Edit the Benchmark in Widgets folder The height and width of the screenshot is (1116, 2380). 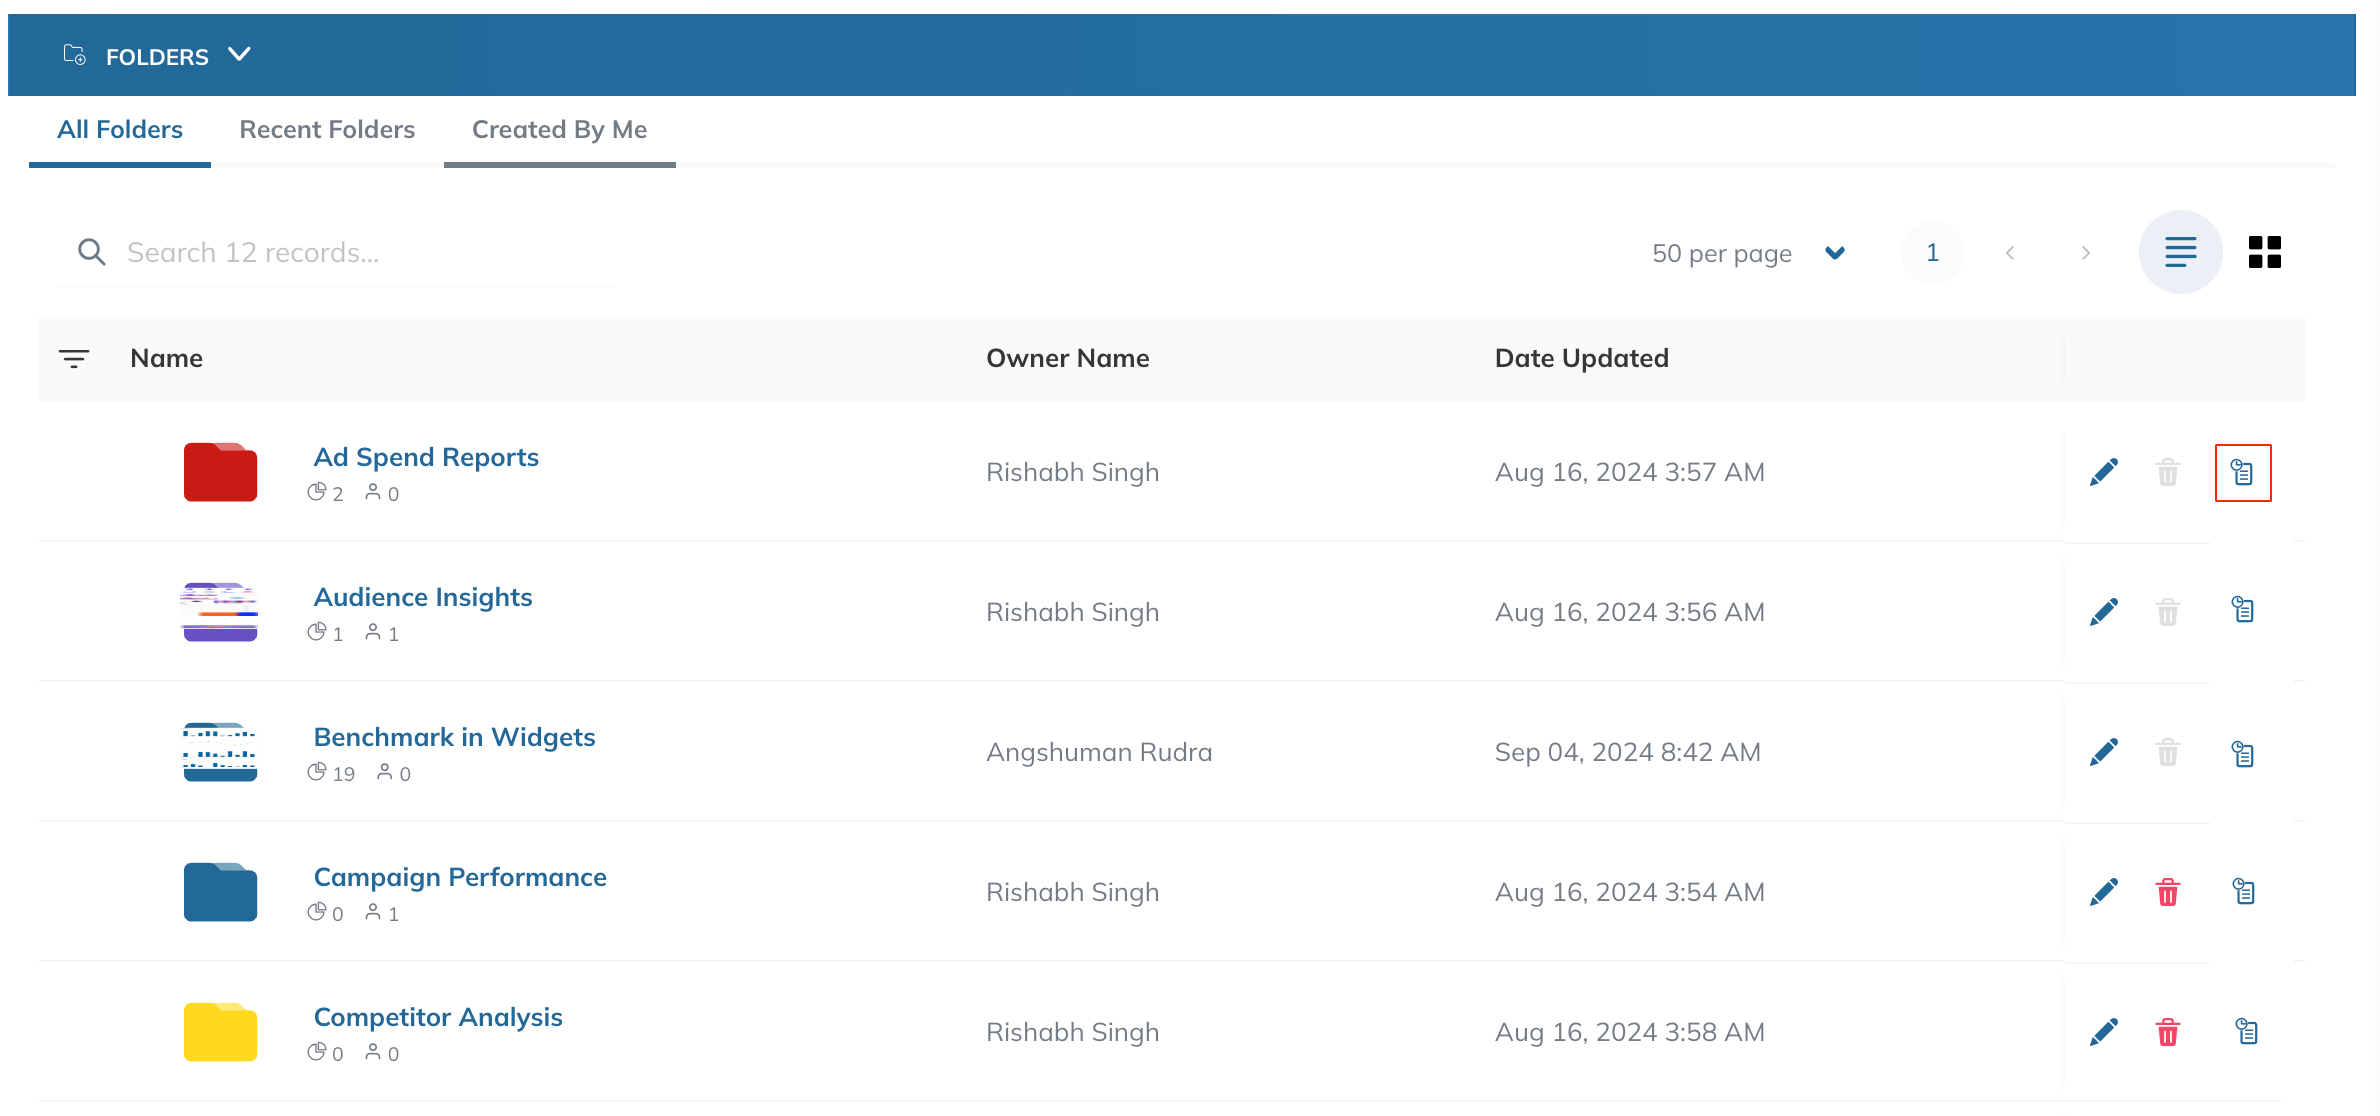coord(2104,752)
